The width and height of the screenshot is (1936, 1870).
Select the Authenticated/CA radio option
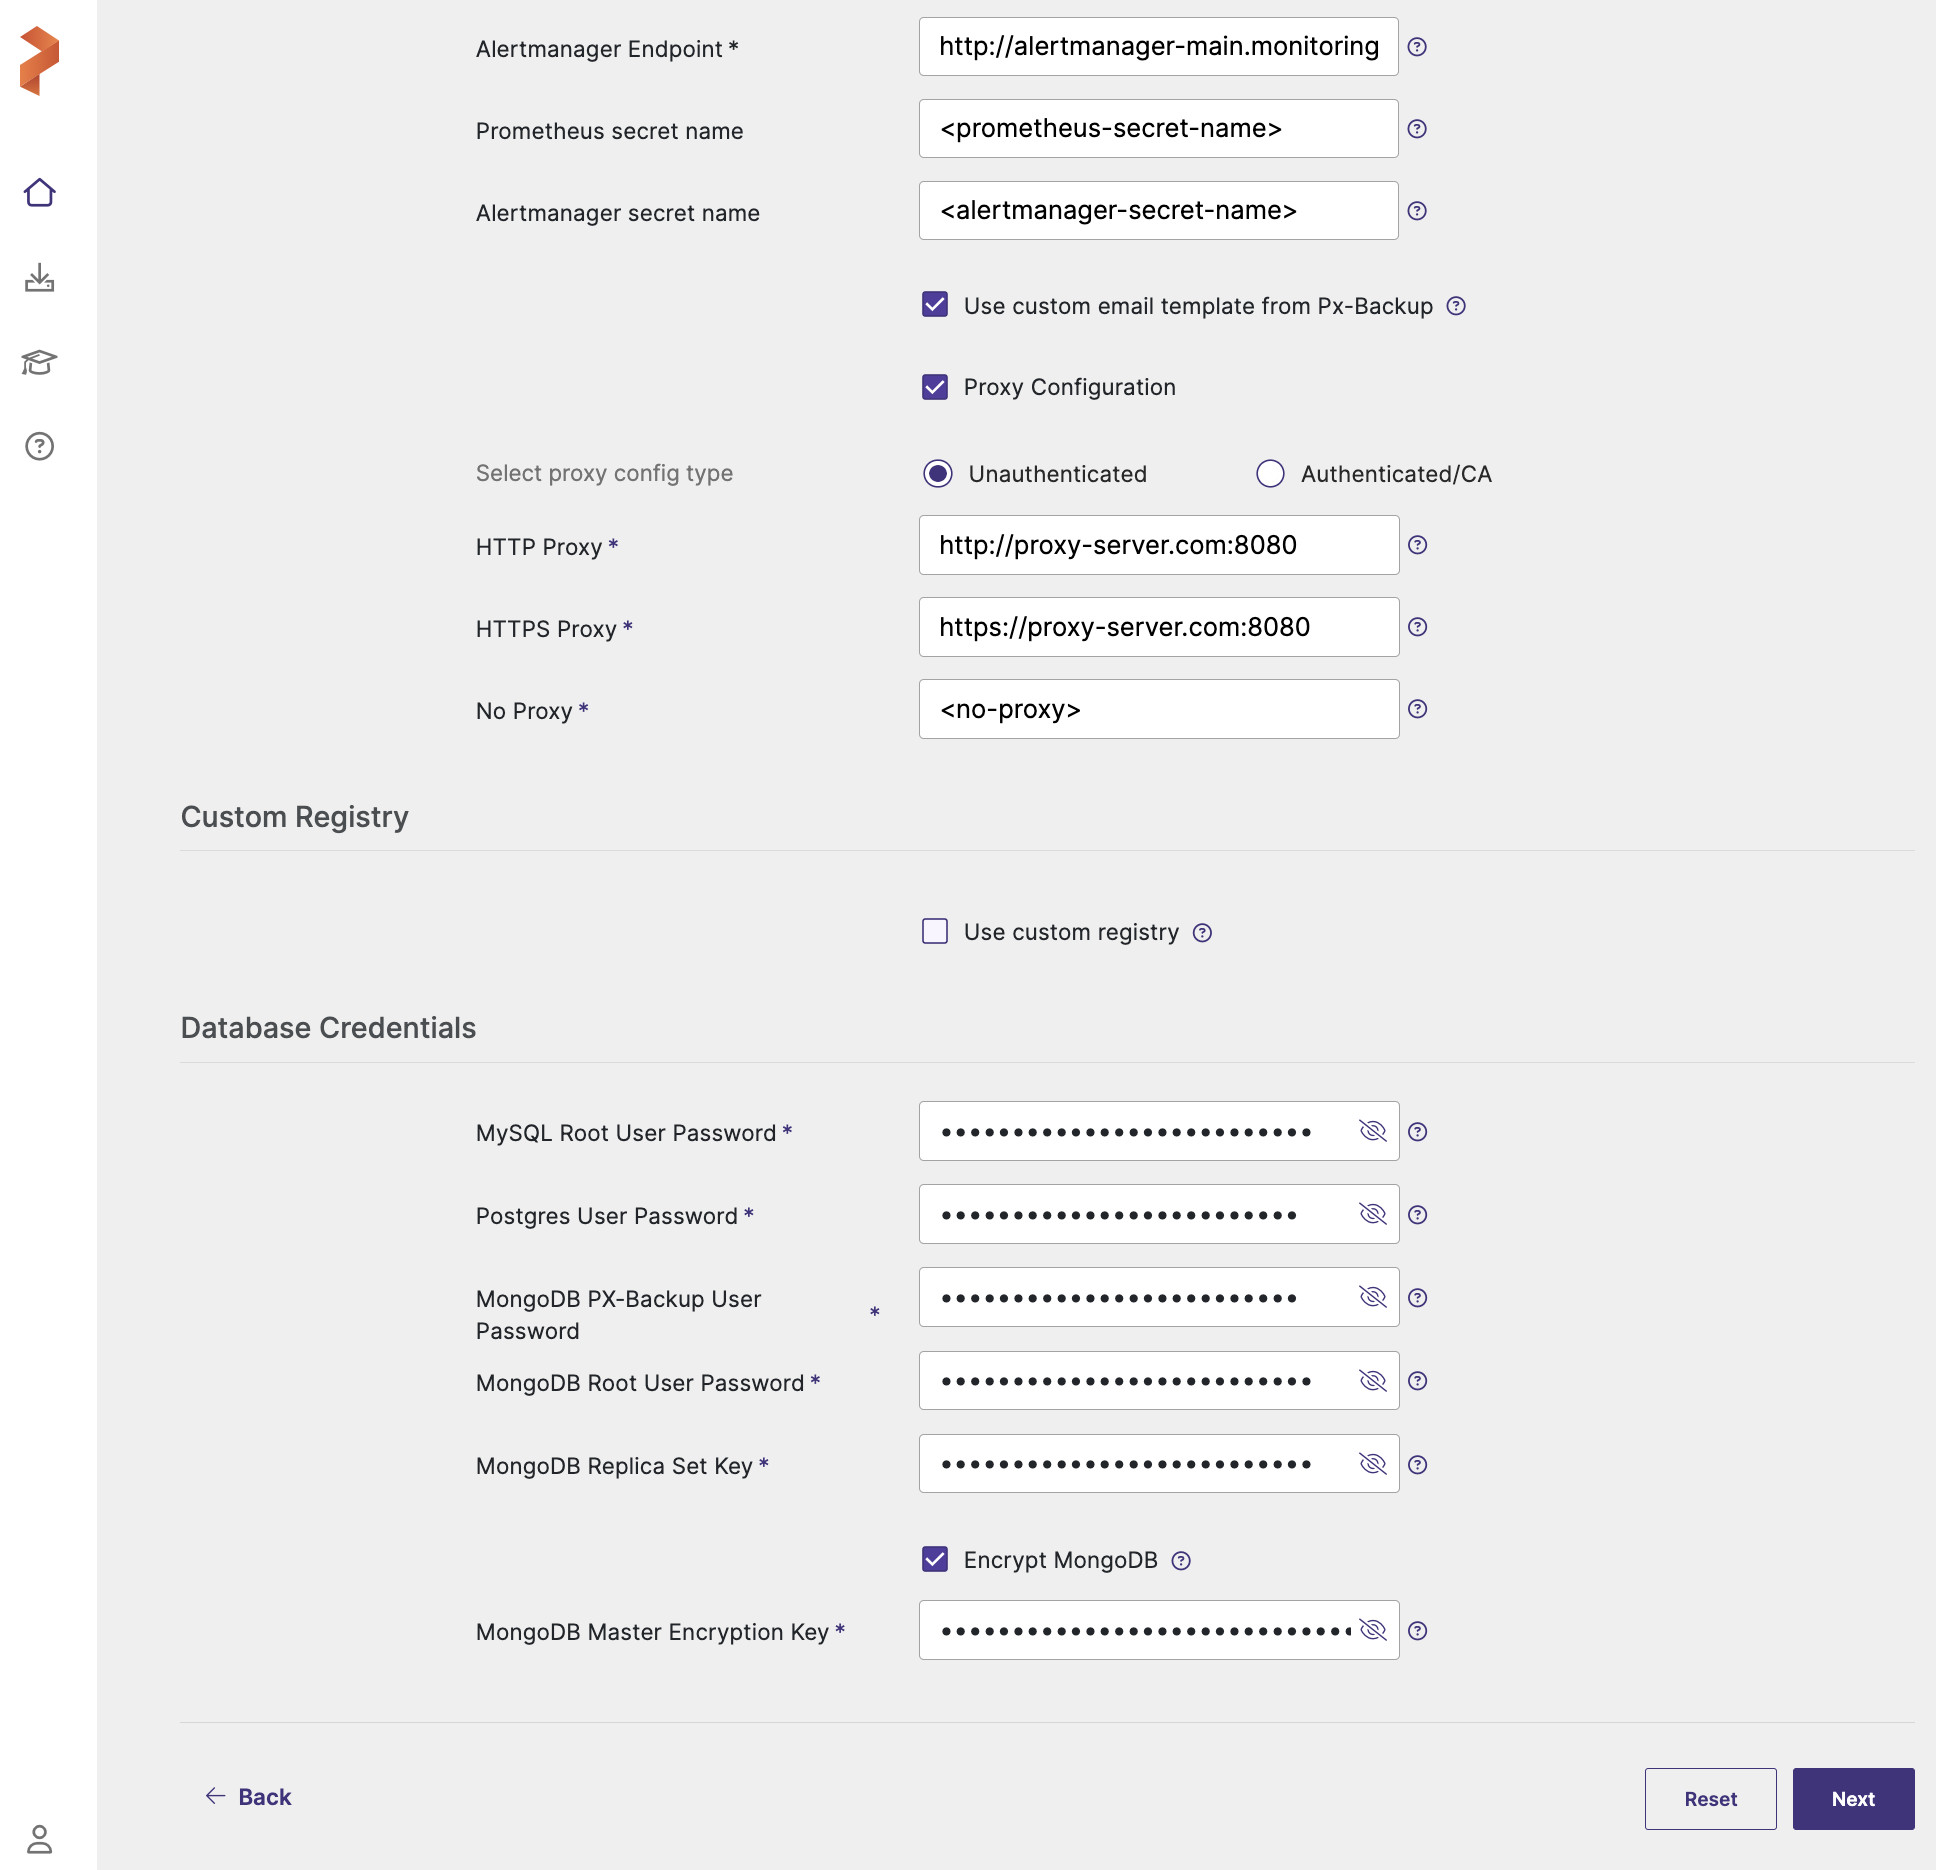click(1270, 474)
